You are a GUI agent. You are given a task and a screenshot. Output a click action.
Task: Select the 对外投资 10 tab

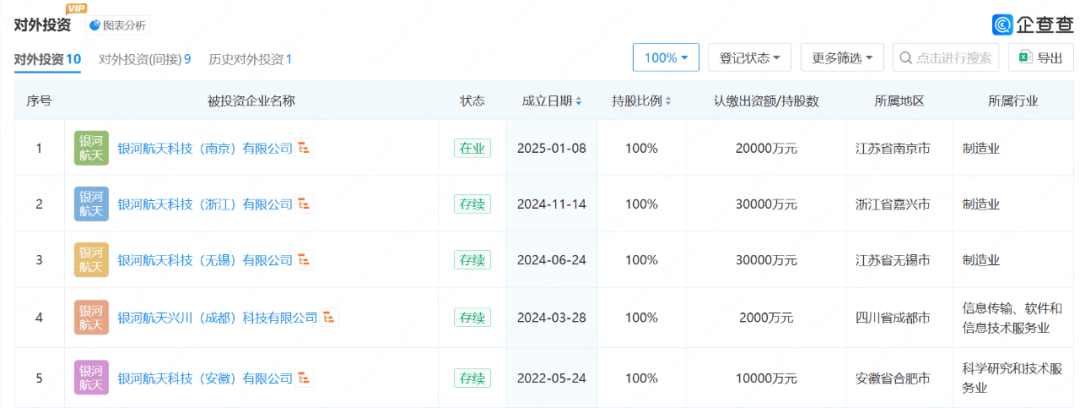click(x=48, y=59)
